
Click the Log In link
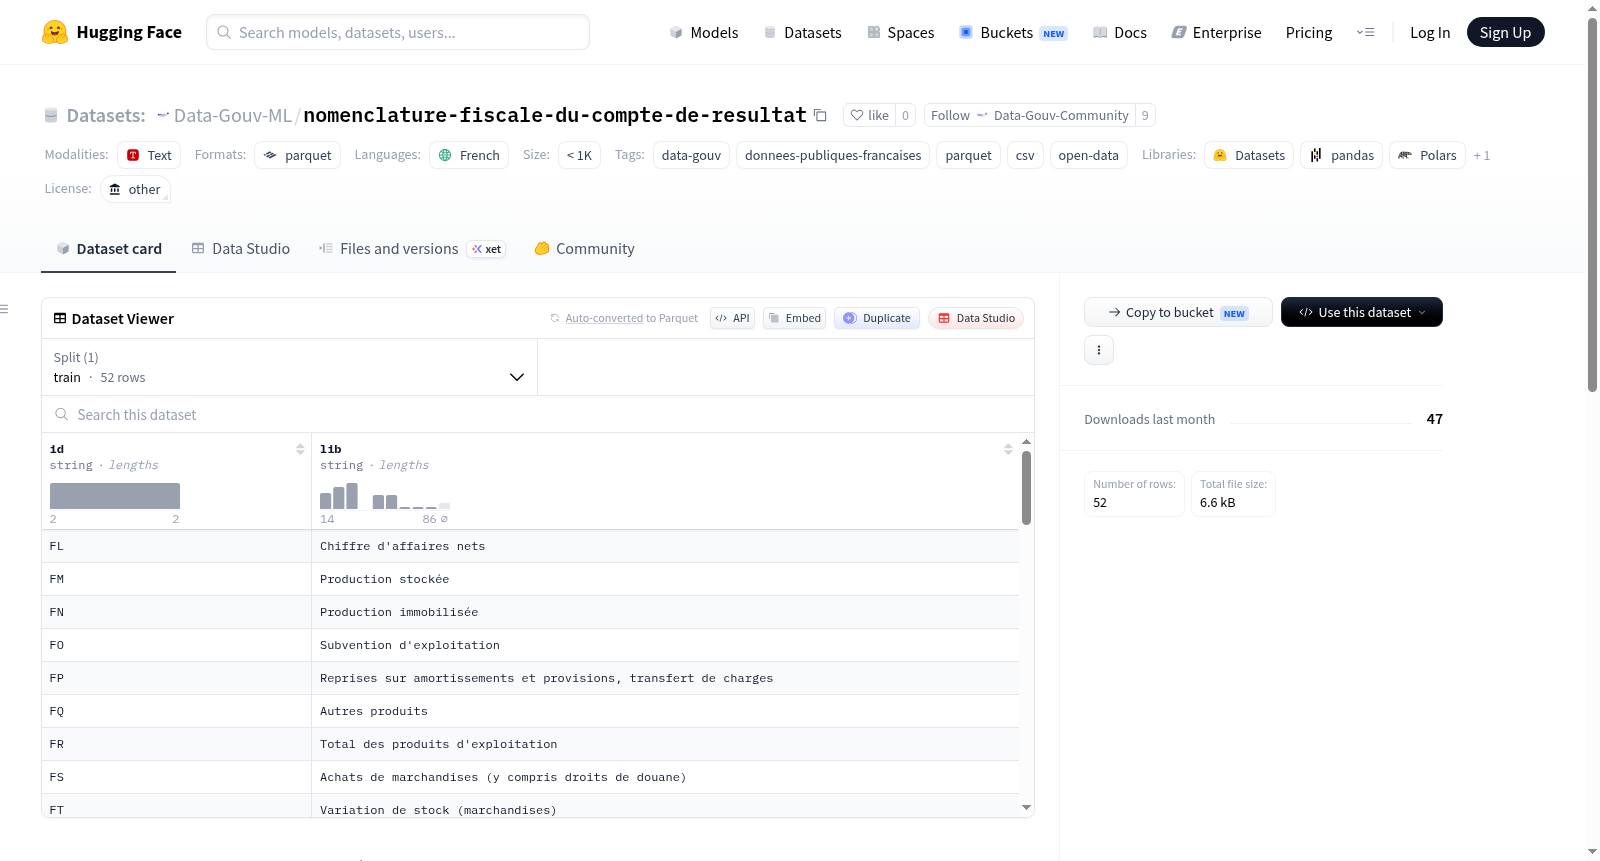(x=1430, y=32)
